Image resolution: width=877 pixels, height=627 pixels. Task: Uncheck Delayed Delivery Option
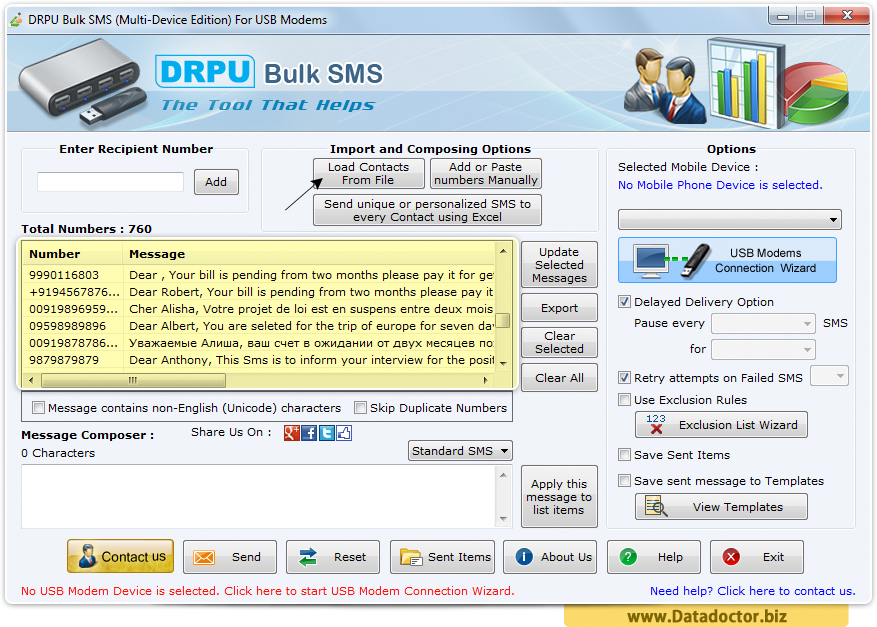pyautogui.click(x=624, y=302)
